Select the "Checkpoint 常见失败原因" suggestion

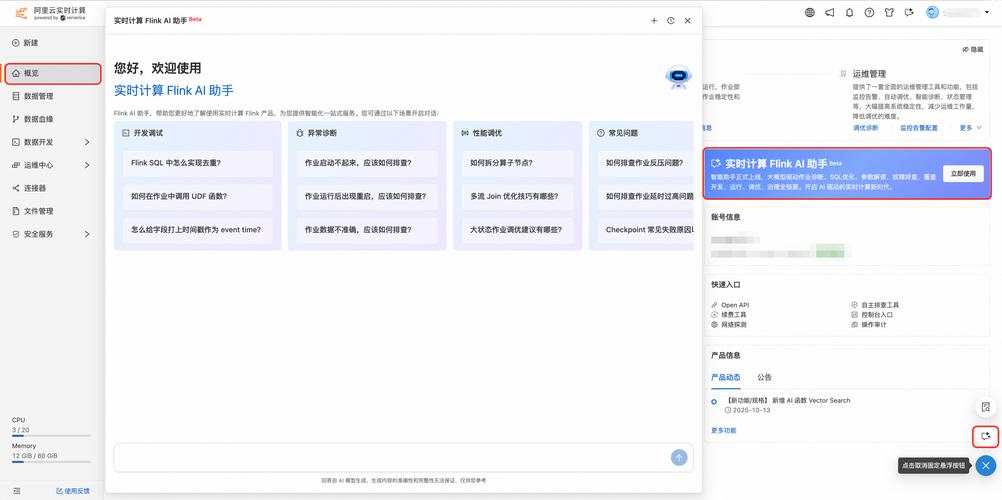645,230
